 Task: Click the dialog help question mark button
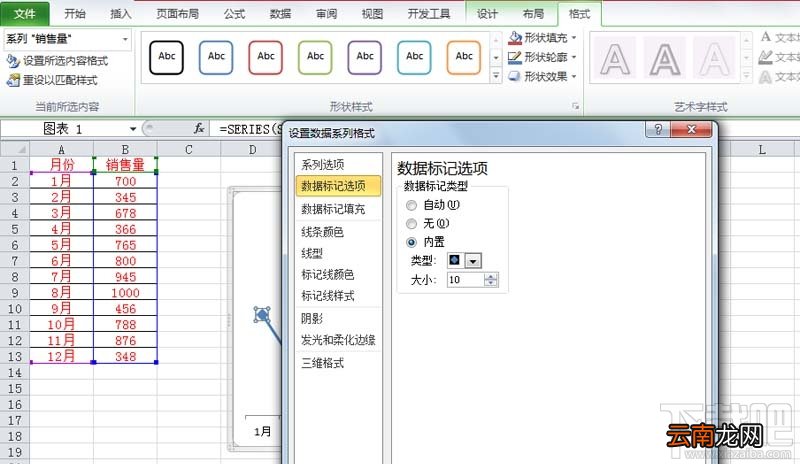tap(658, 129)
